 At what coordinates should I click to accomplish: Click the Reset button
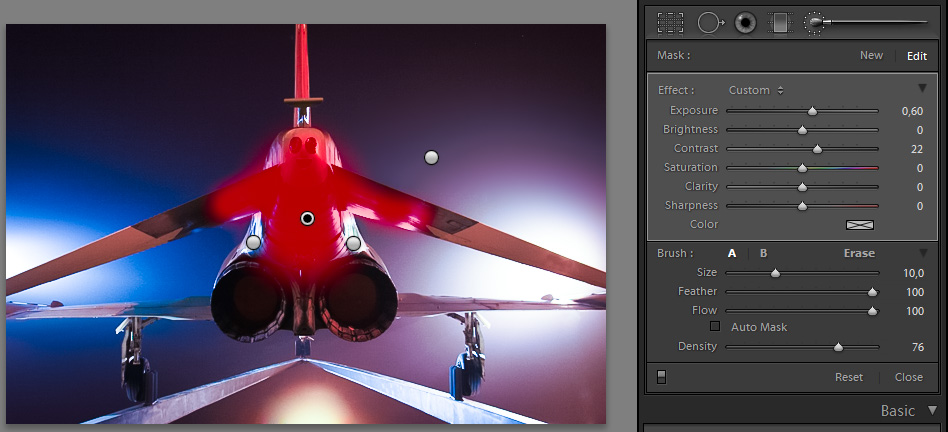click(848, 377)
